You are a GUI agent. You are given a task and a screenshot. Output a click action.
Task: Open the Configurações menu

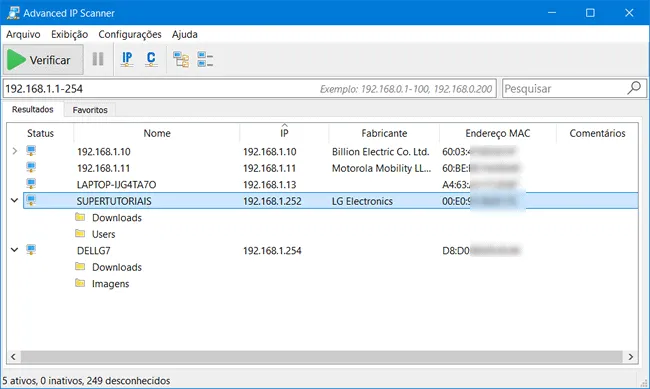[130, 34]
